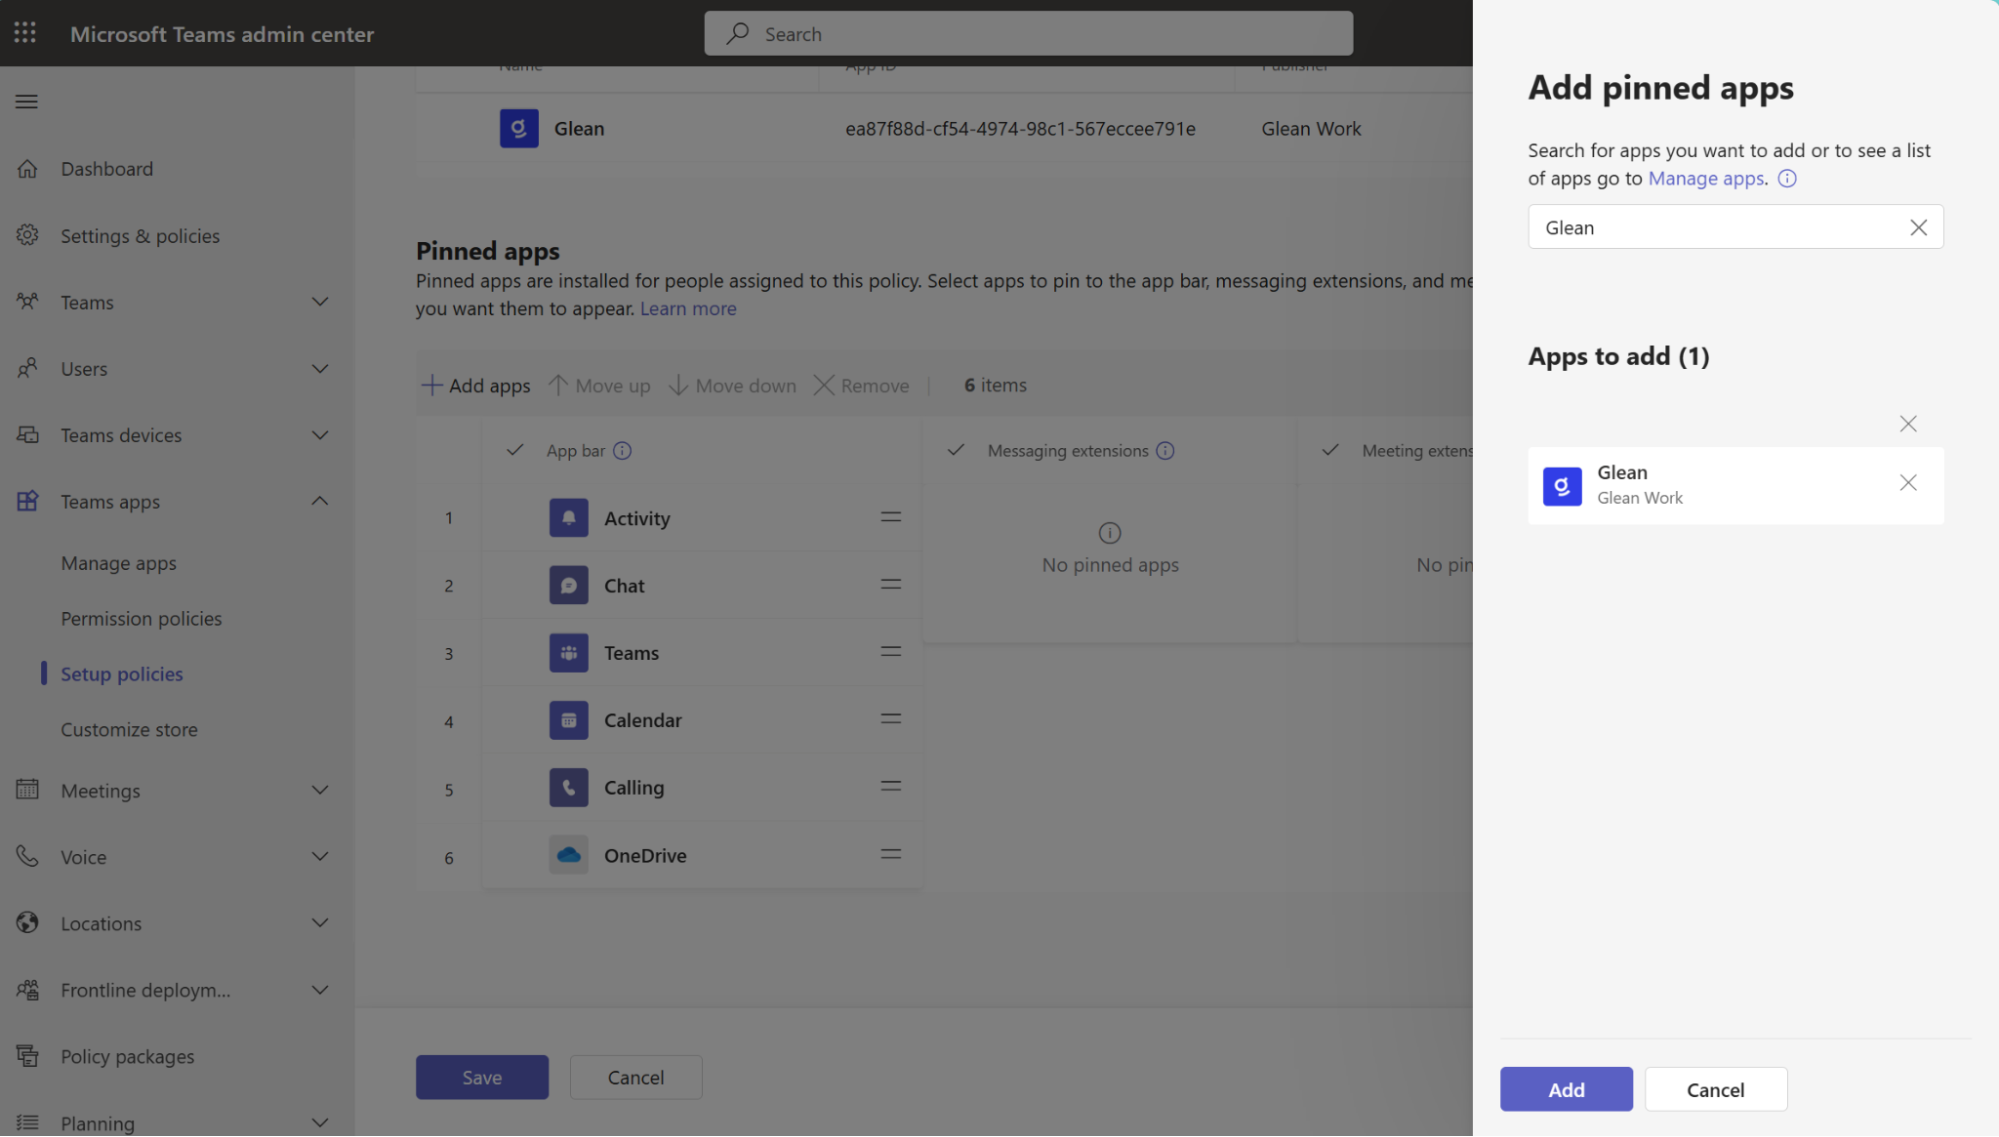Click the reorder handle for OneDrive row
The image size is (1999, 1137).
pos(891,854)
